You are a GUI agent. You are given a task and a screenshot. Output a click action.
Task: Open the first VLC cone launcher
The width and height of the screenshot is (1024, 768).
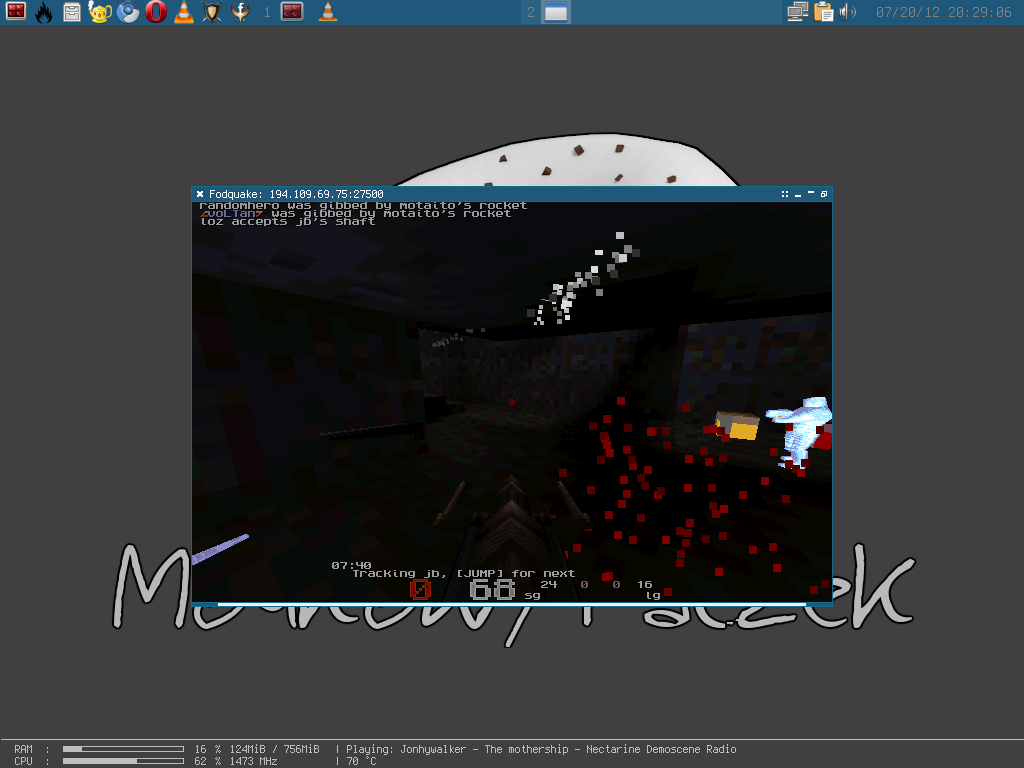[184, 12]
